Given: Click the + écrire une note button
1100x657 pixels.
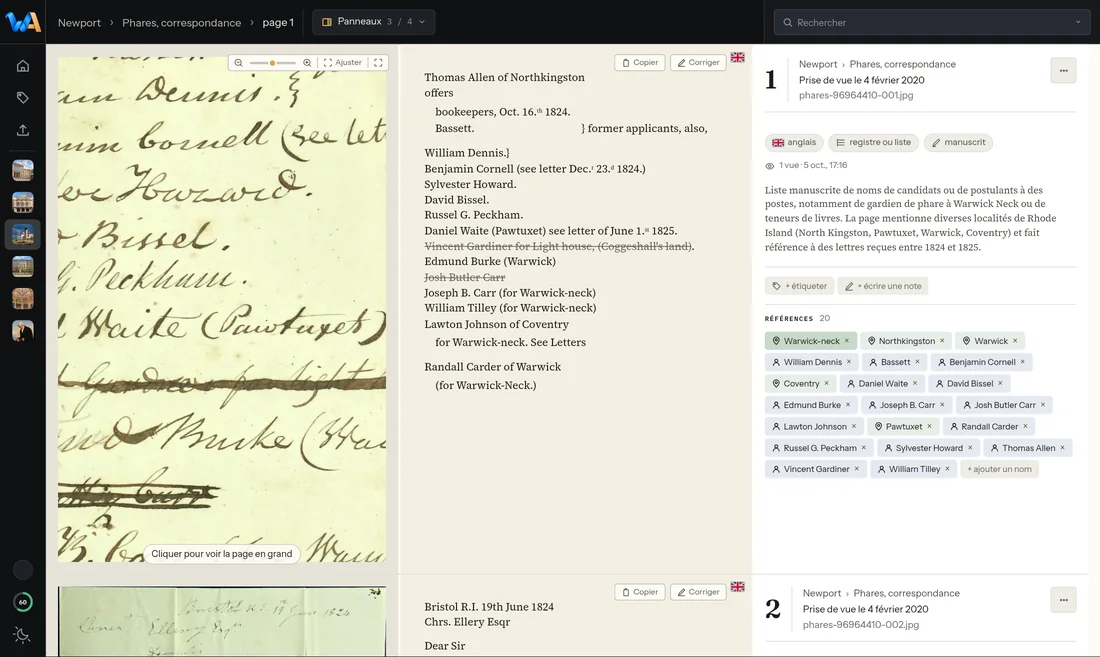Looking at the screenshot, I should [883, 286].
